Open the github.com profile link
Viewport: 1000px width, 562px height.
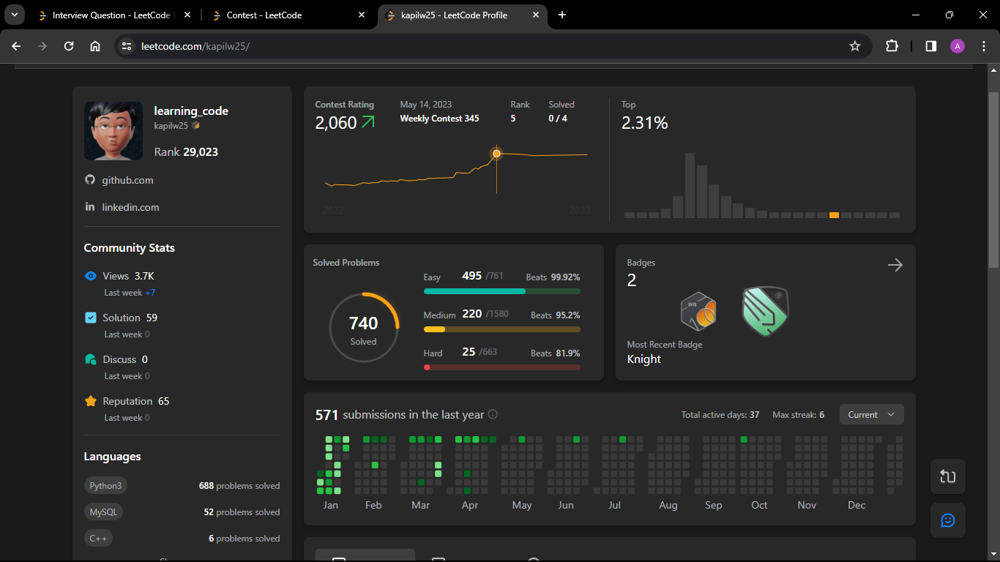[x=127, y=180]
